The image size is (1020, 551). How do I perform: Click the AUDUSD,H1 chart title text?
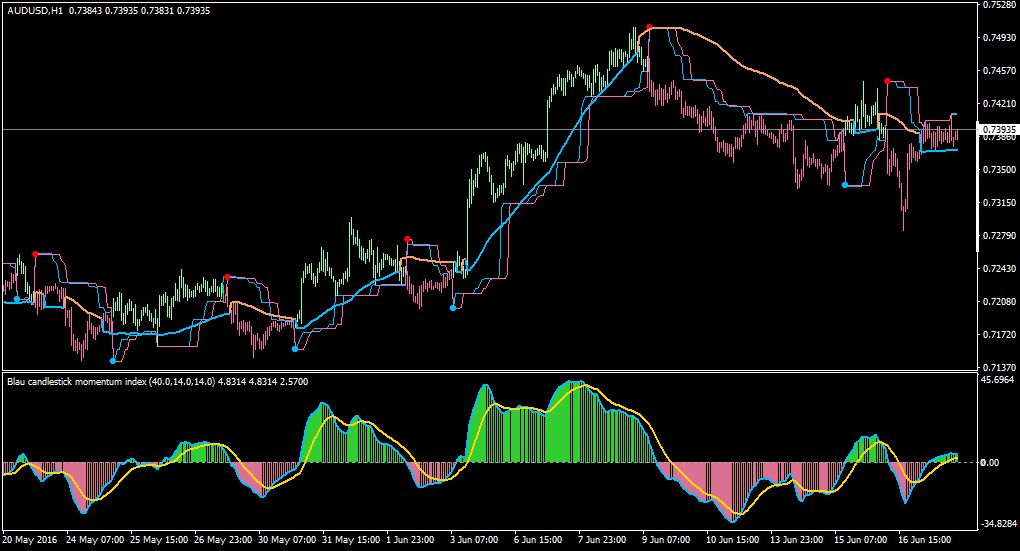(35, 10)
